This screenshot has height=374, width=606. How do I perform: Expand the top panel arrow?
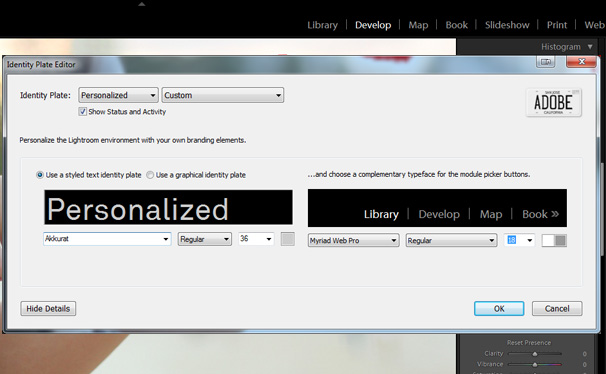click(142, 4)
